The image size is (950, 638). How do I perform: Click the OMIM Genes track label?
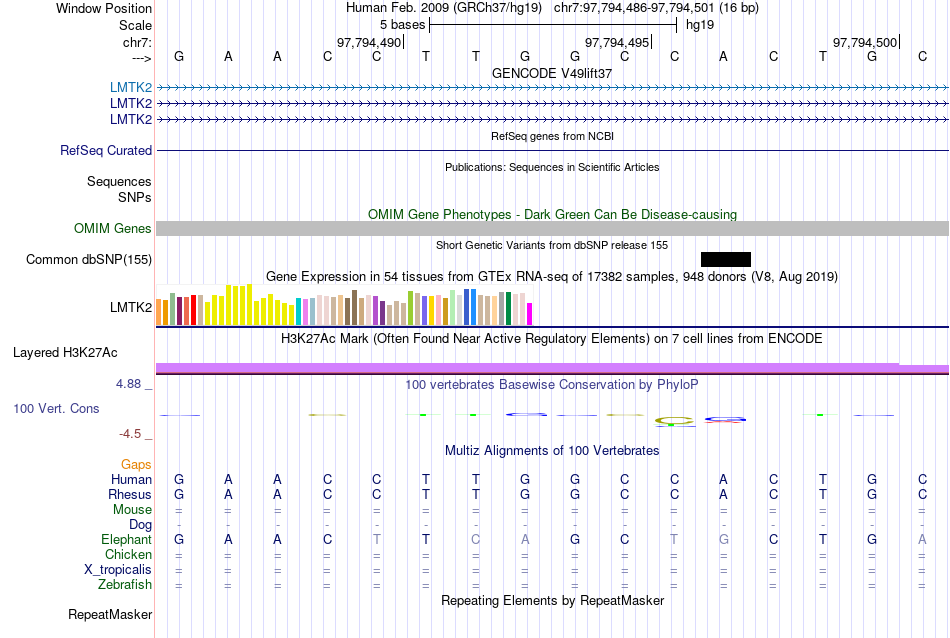[113, 228]
